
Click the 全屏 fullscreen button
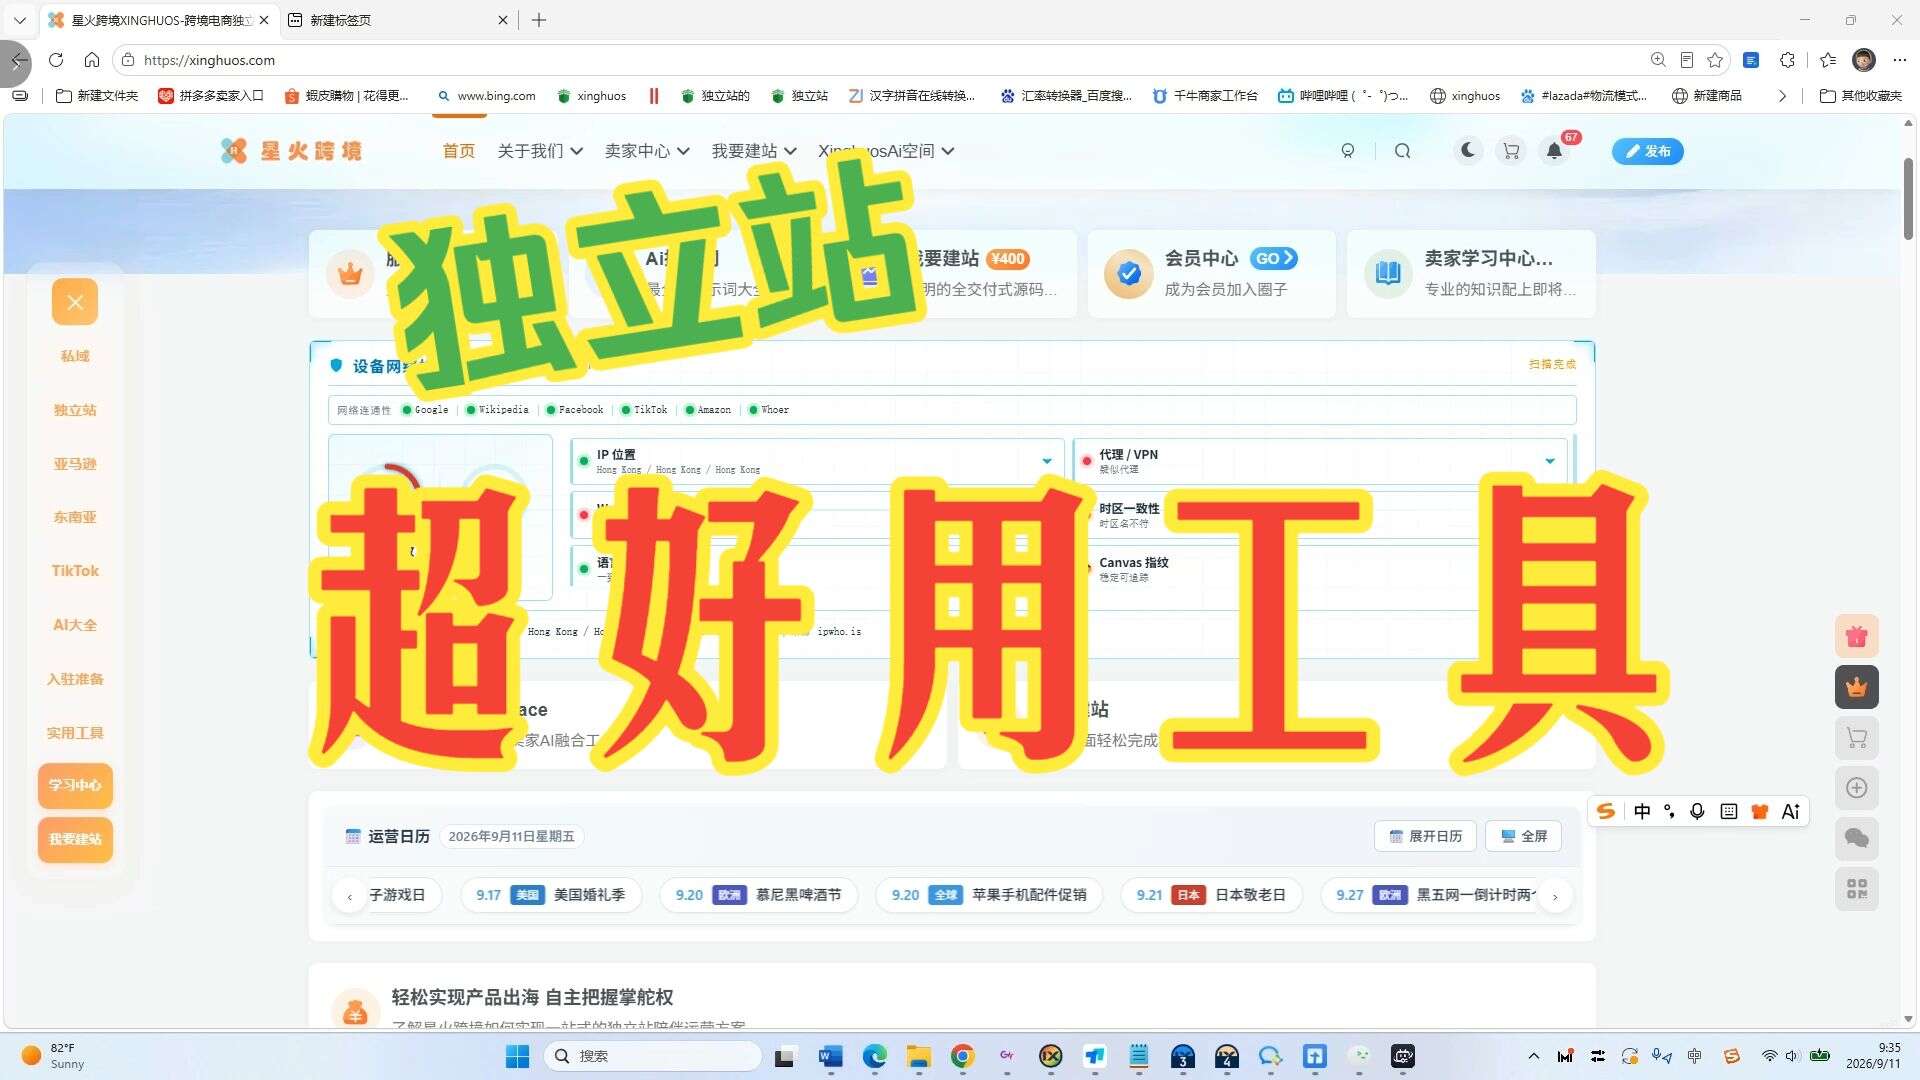pyautogui.click(x=1524, y=836)
